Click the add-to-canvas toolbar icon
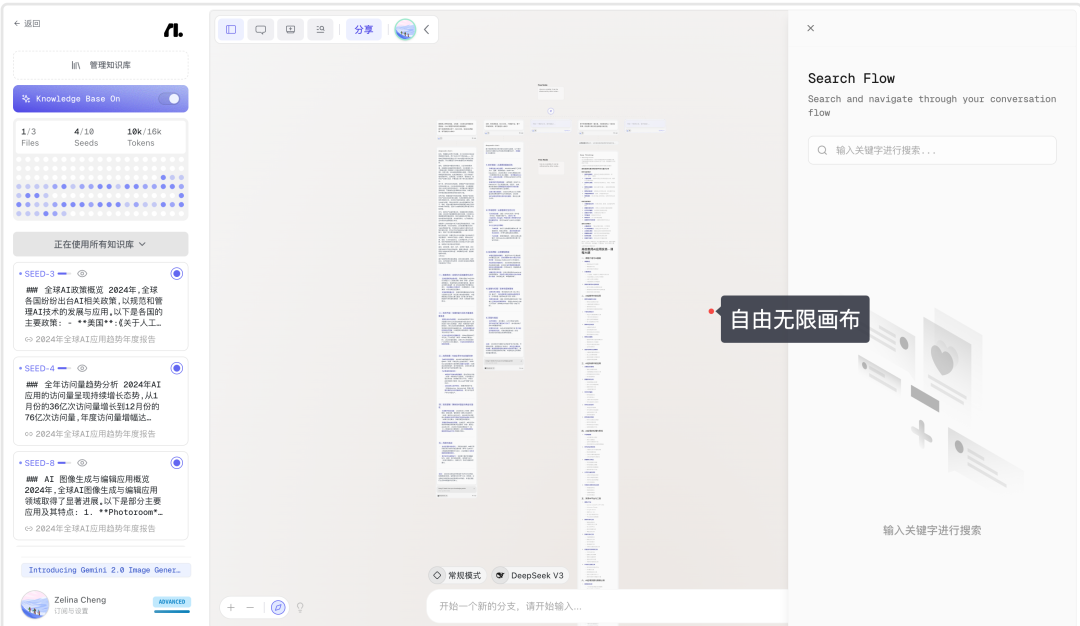The image size is (1080, 626). 290,29
